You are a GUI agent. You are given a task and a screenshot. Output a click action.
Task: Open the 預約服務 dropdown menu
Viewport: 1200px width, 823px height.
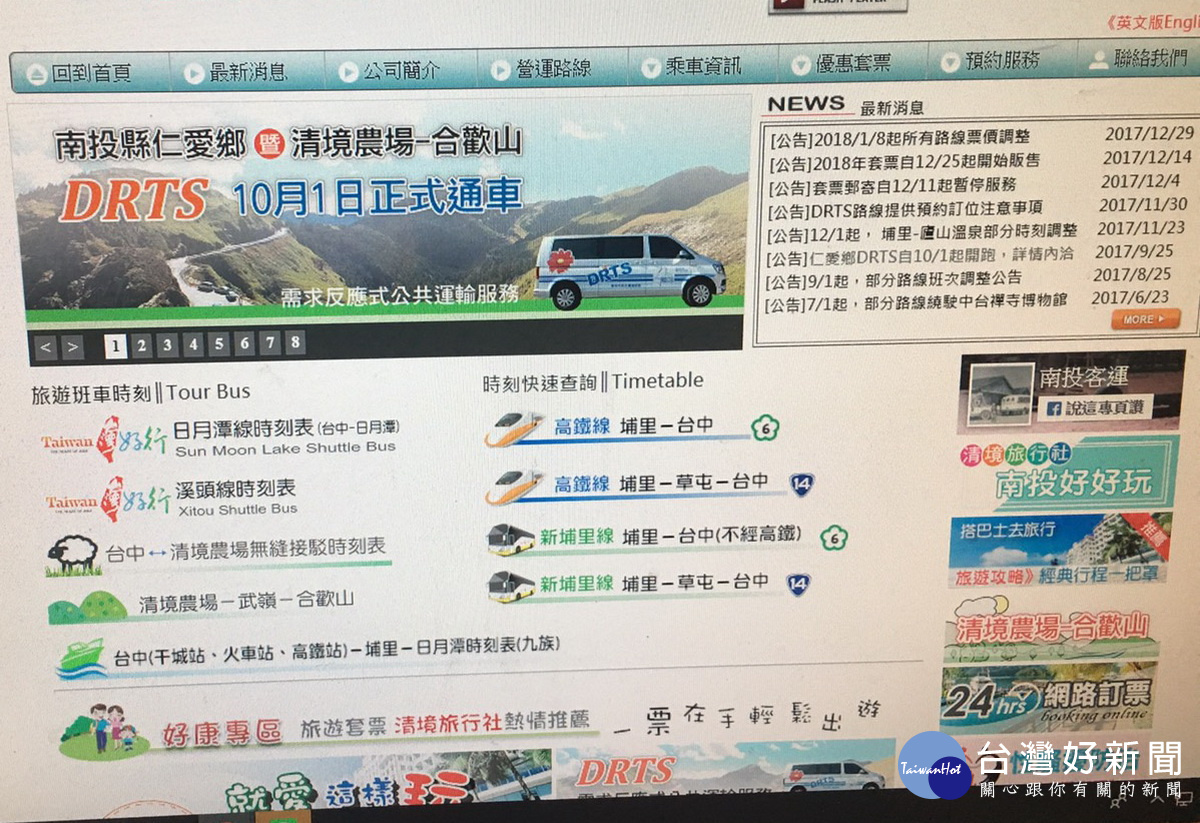pyautogui.click(x=991, y=62)
